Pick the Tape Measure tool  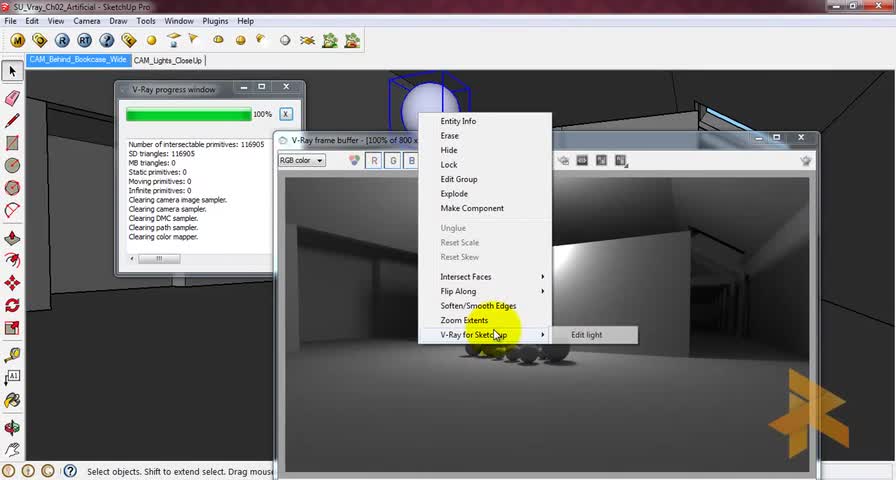coord(13,355)
